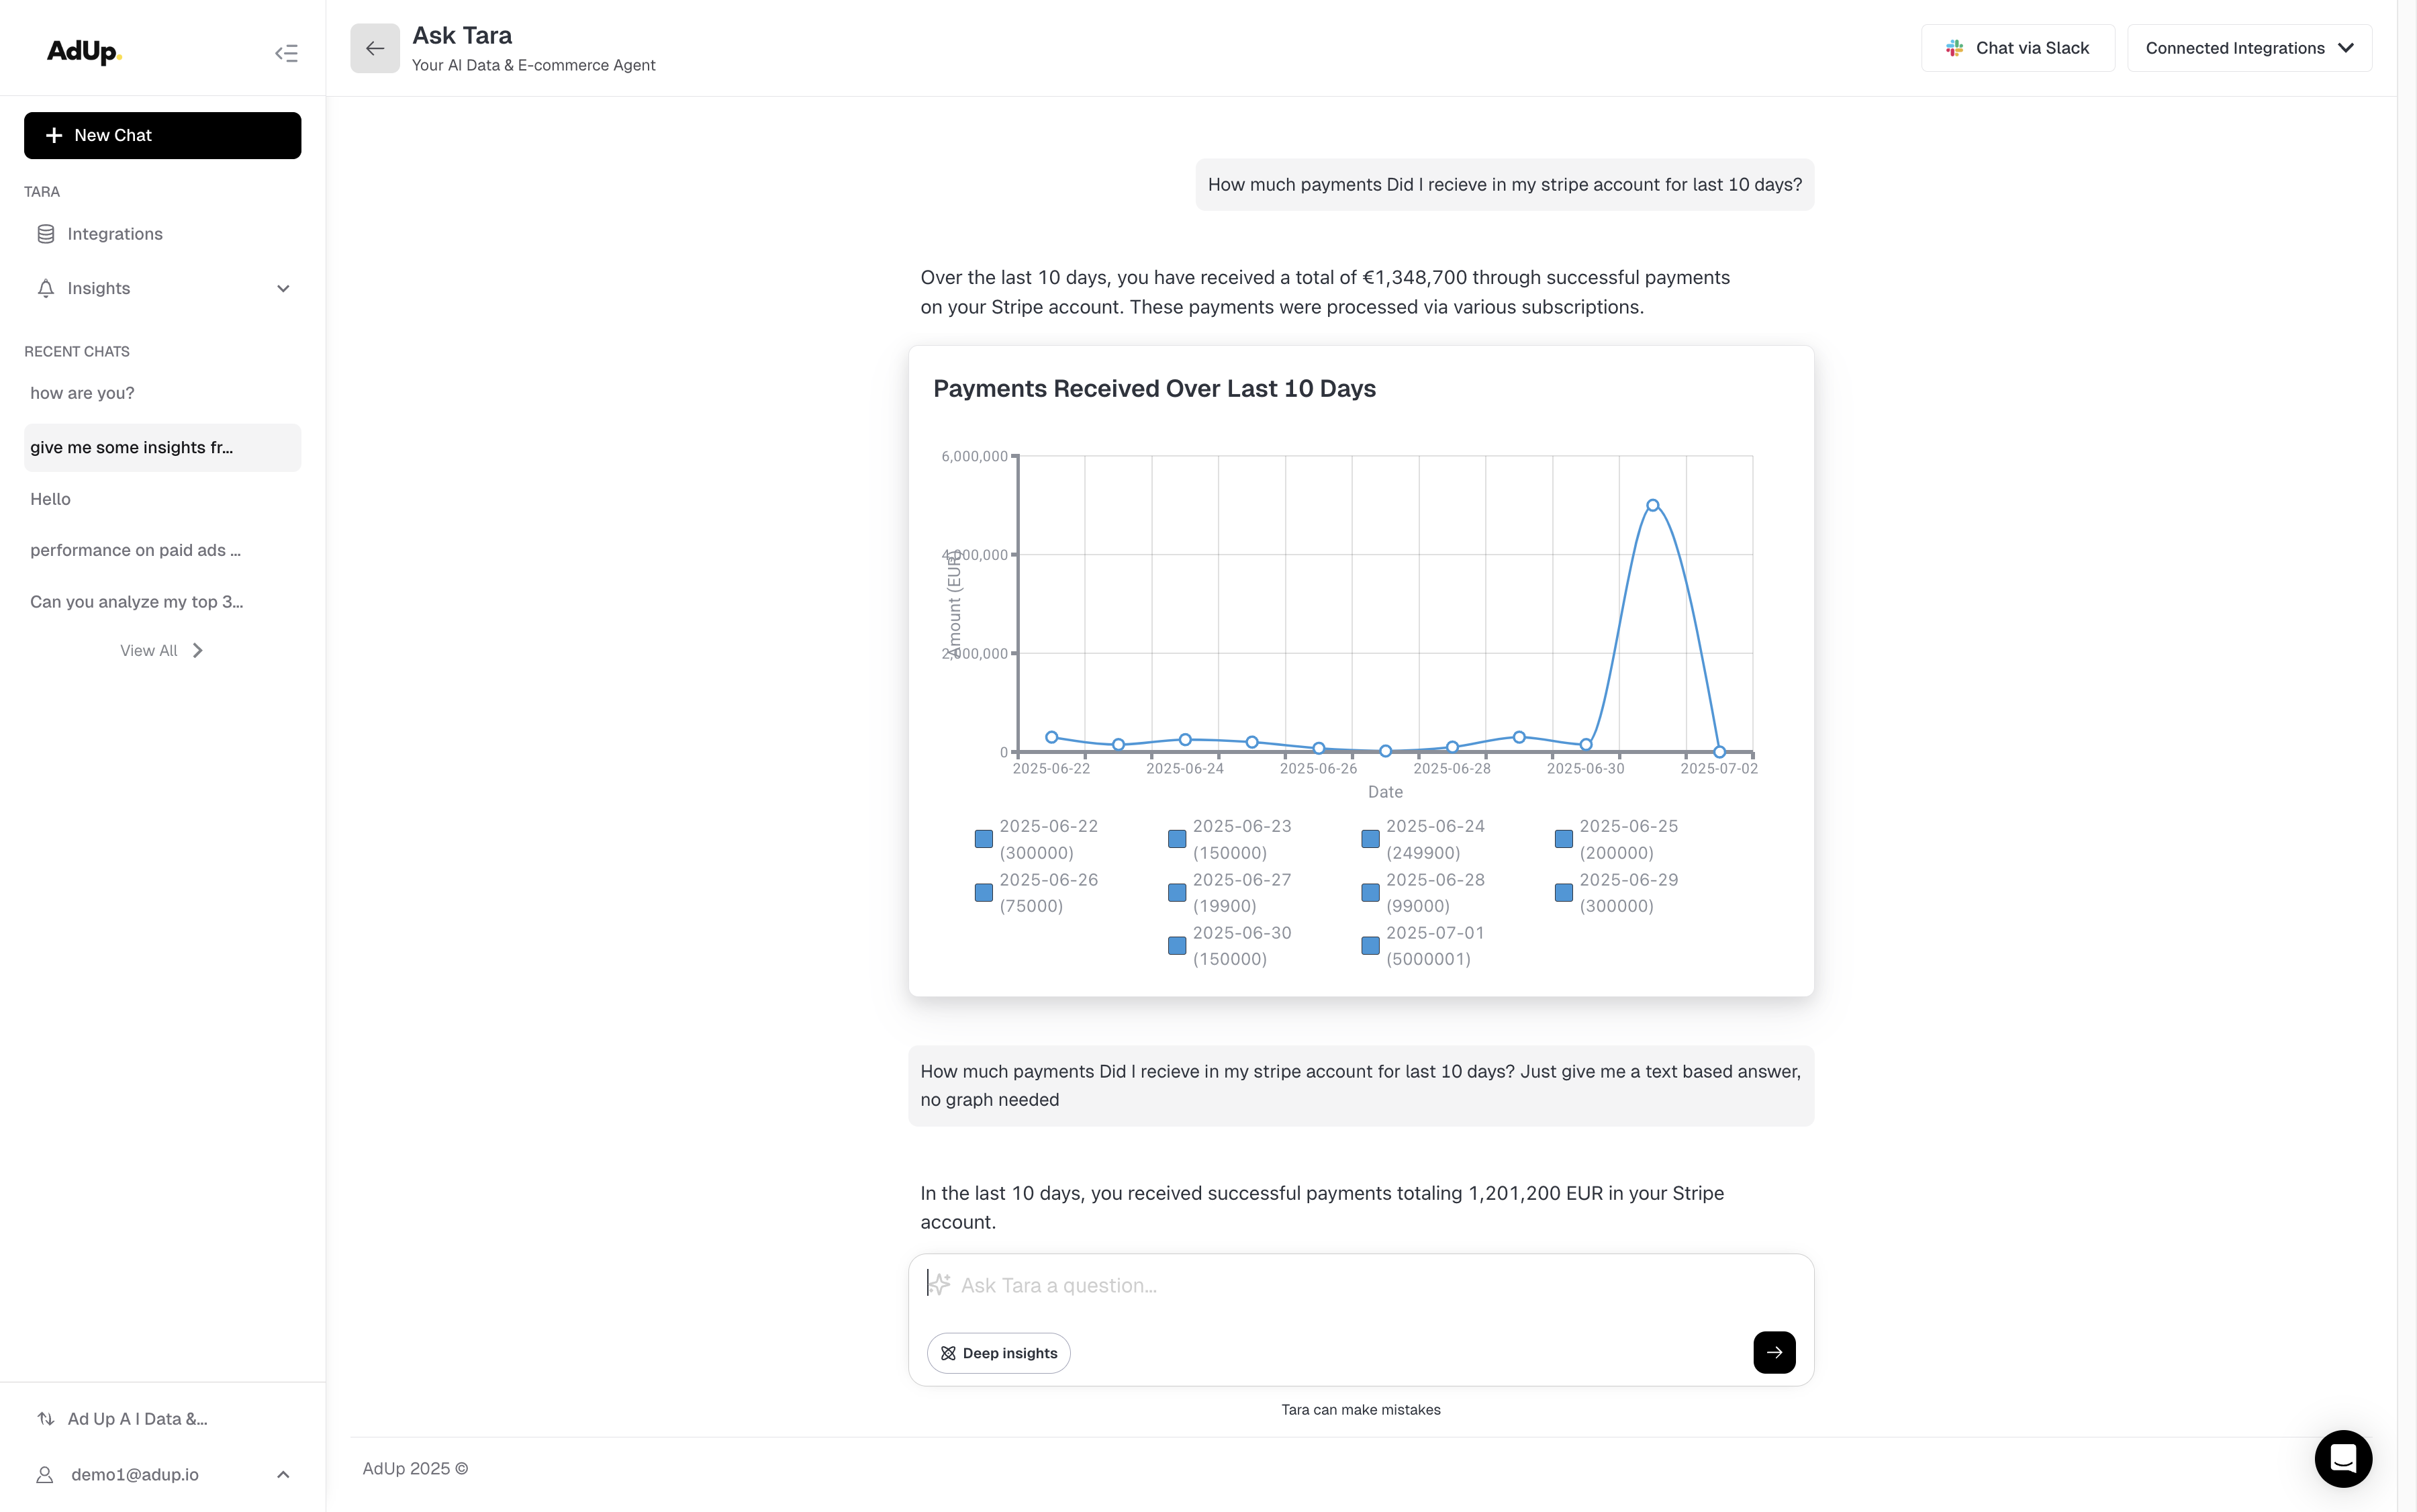Click the workspace switcher arrows icon
This screenshot has width=2417, height=1512.
point(46,1419)
